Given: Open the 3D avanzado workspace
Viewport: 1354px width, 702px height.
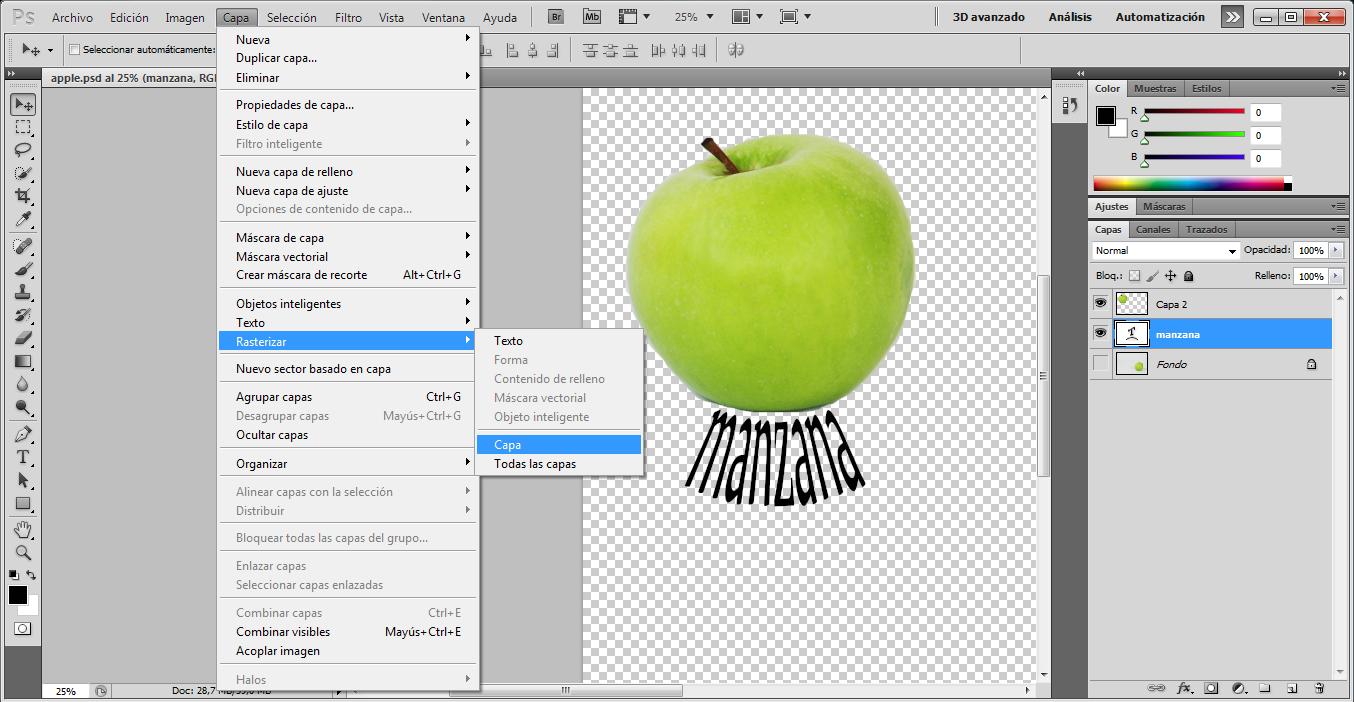Looking at the screenshot, I should (988, 17).
